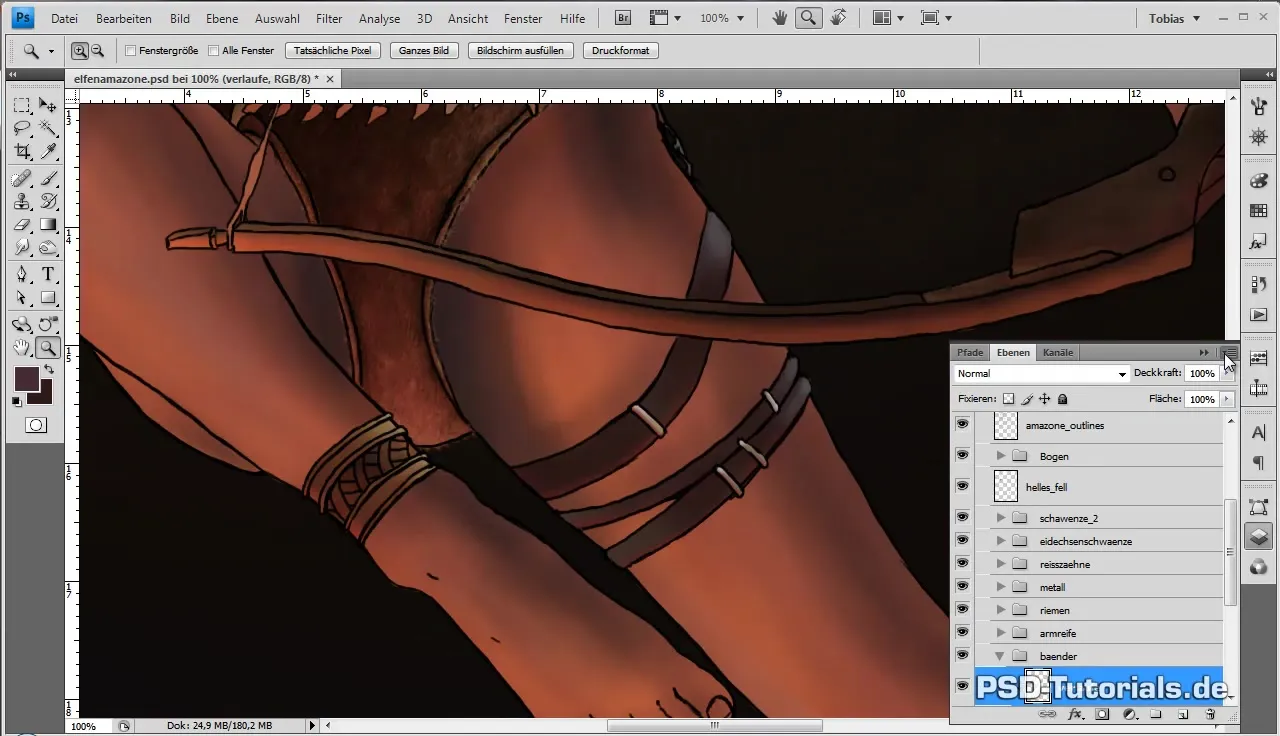
Task: Open the Datei menu
Action: (64, 19)
